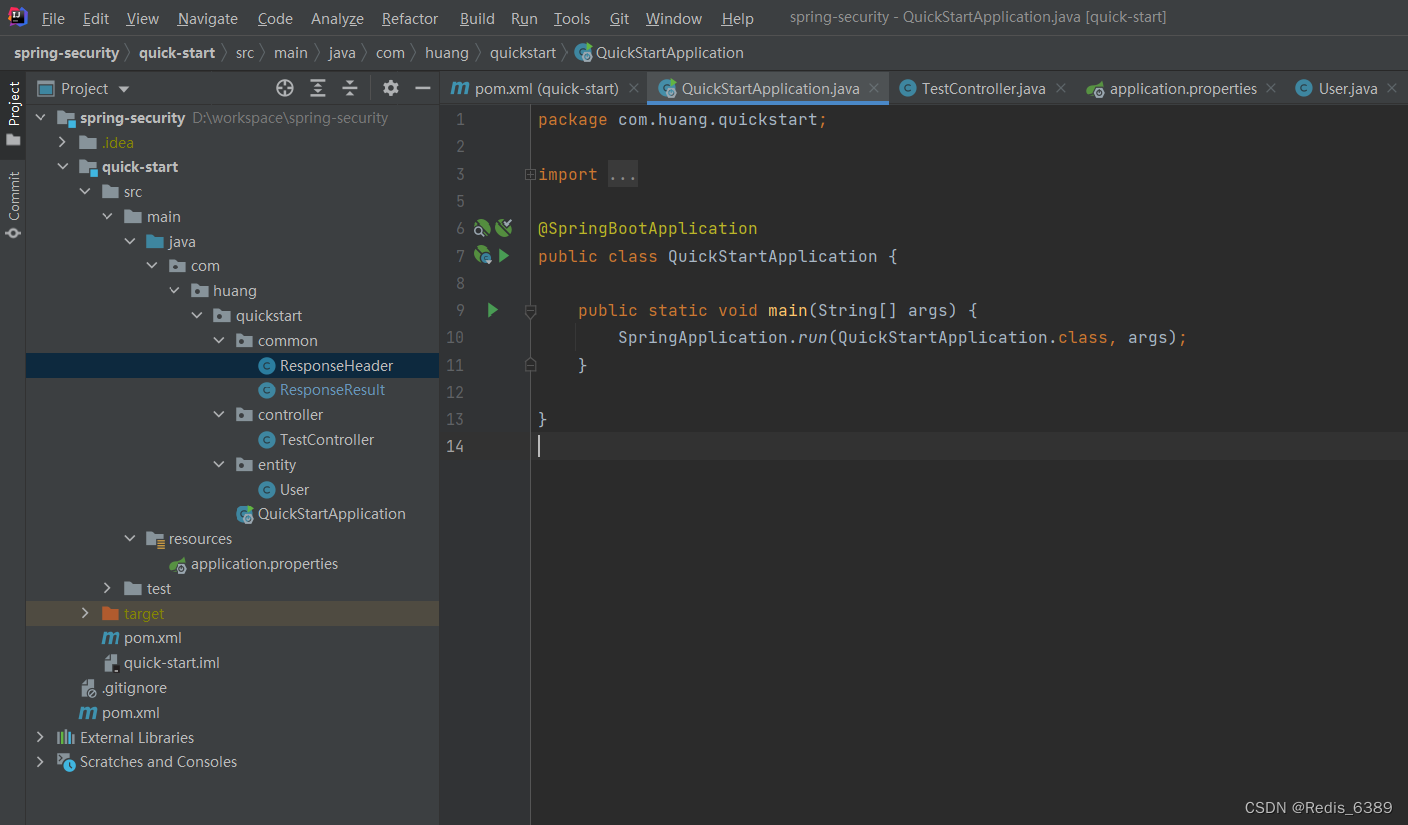Switch to TestController.java tab

[983, 88]
